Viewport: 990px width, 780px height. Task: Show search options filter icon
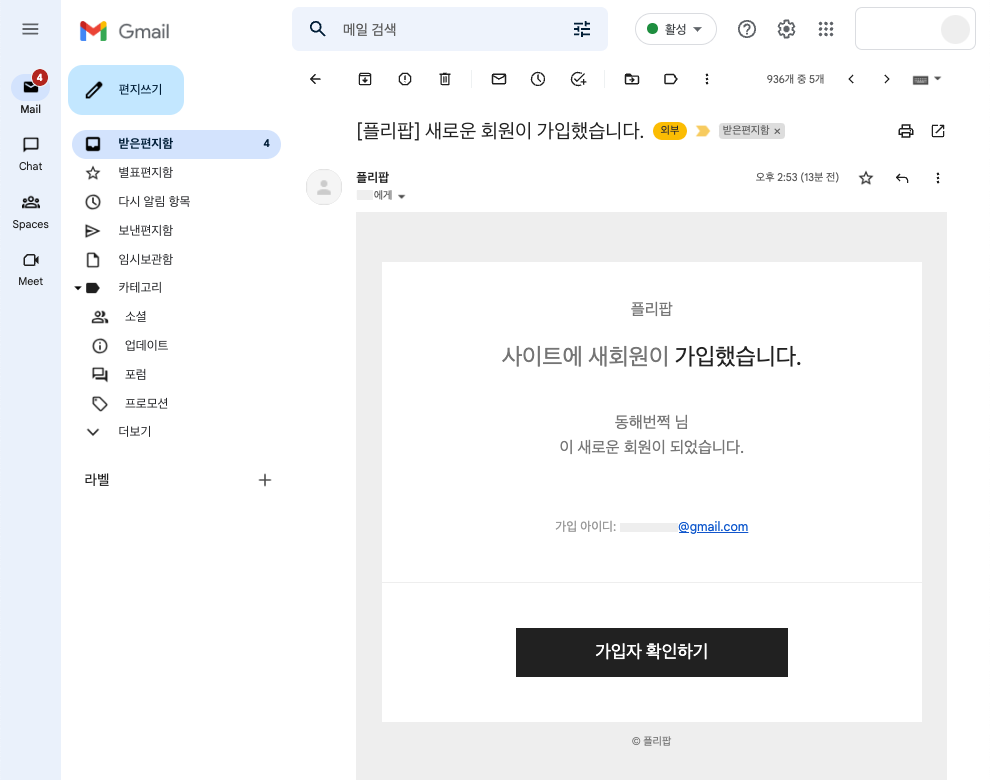pyautogui.click(x=581, y=29)
